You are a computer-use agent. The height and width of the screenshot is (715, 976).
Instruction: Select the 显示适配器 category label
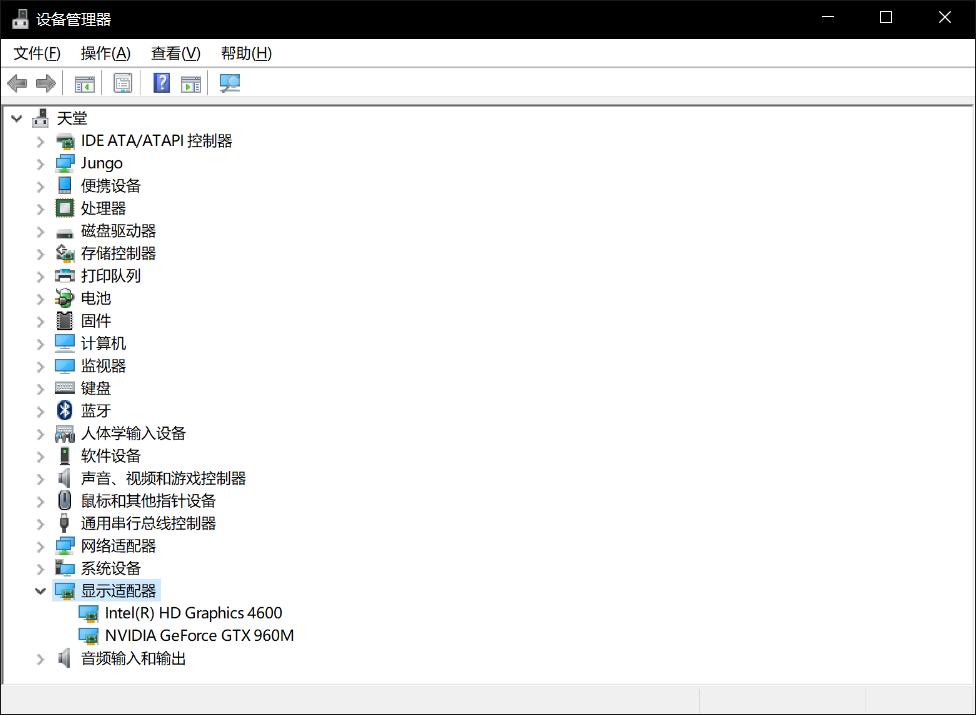(118, 591)
